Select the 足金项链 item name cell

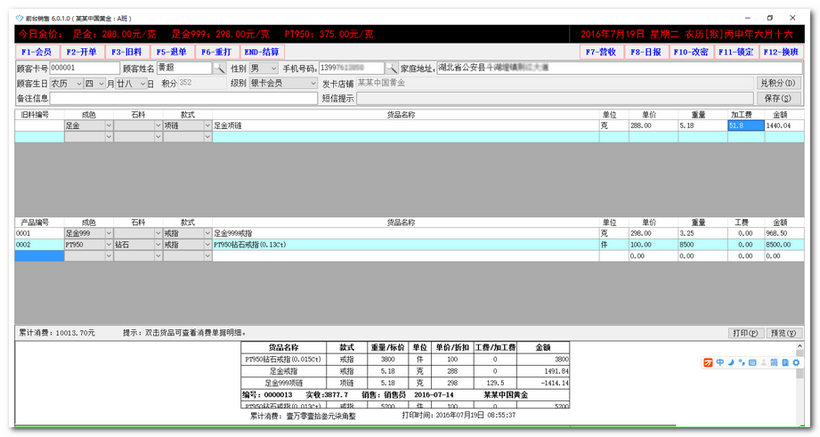(x=406, y=125)
